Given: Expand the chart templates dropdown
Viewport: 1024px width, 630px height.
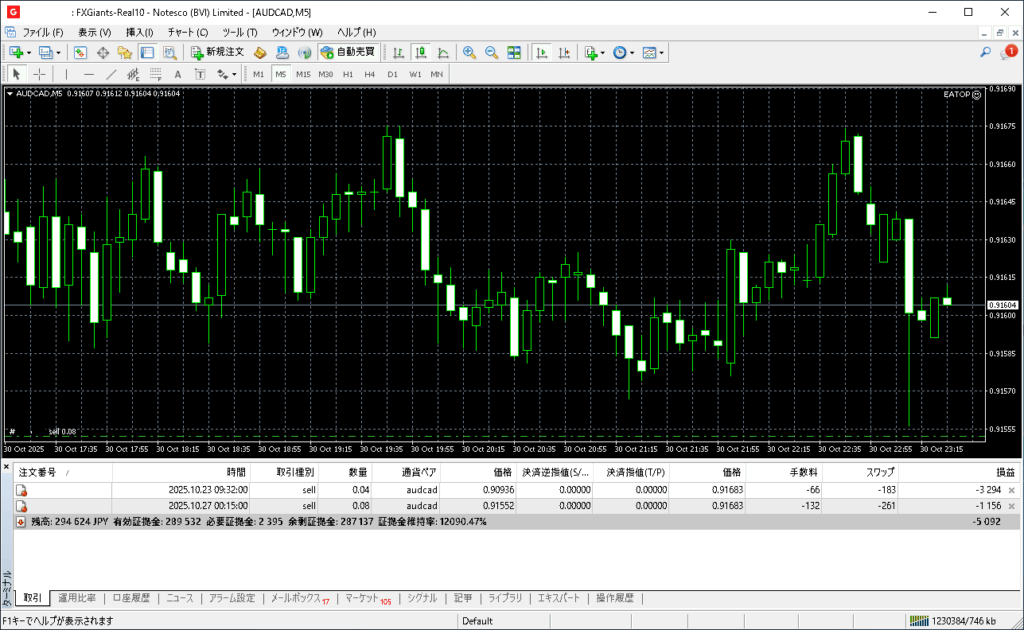Looking at the screenshot, I should pyautogui.click(x=661, y=52).
